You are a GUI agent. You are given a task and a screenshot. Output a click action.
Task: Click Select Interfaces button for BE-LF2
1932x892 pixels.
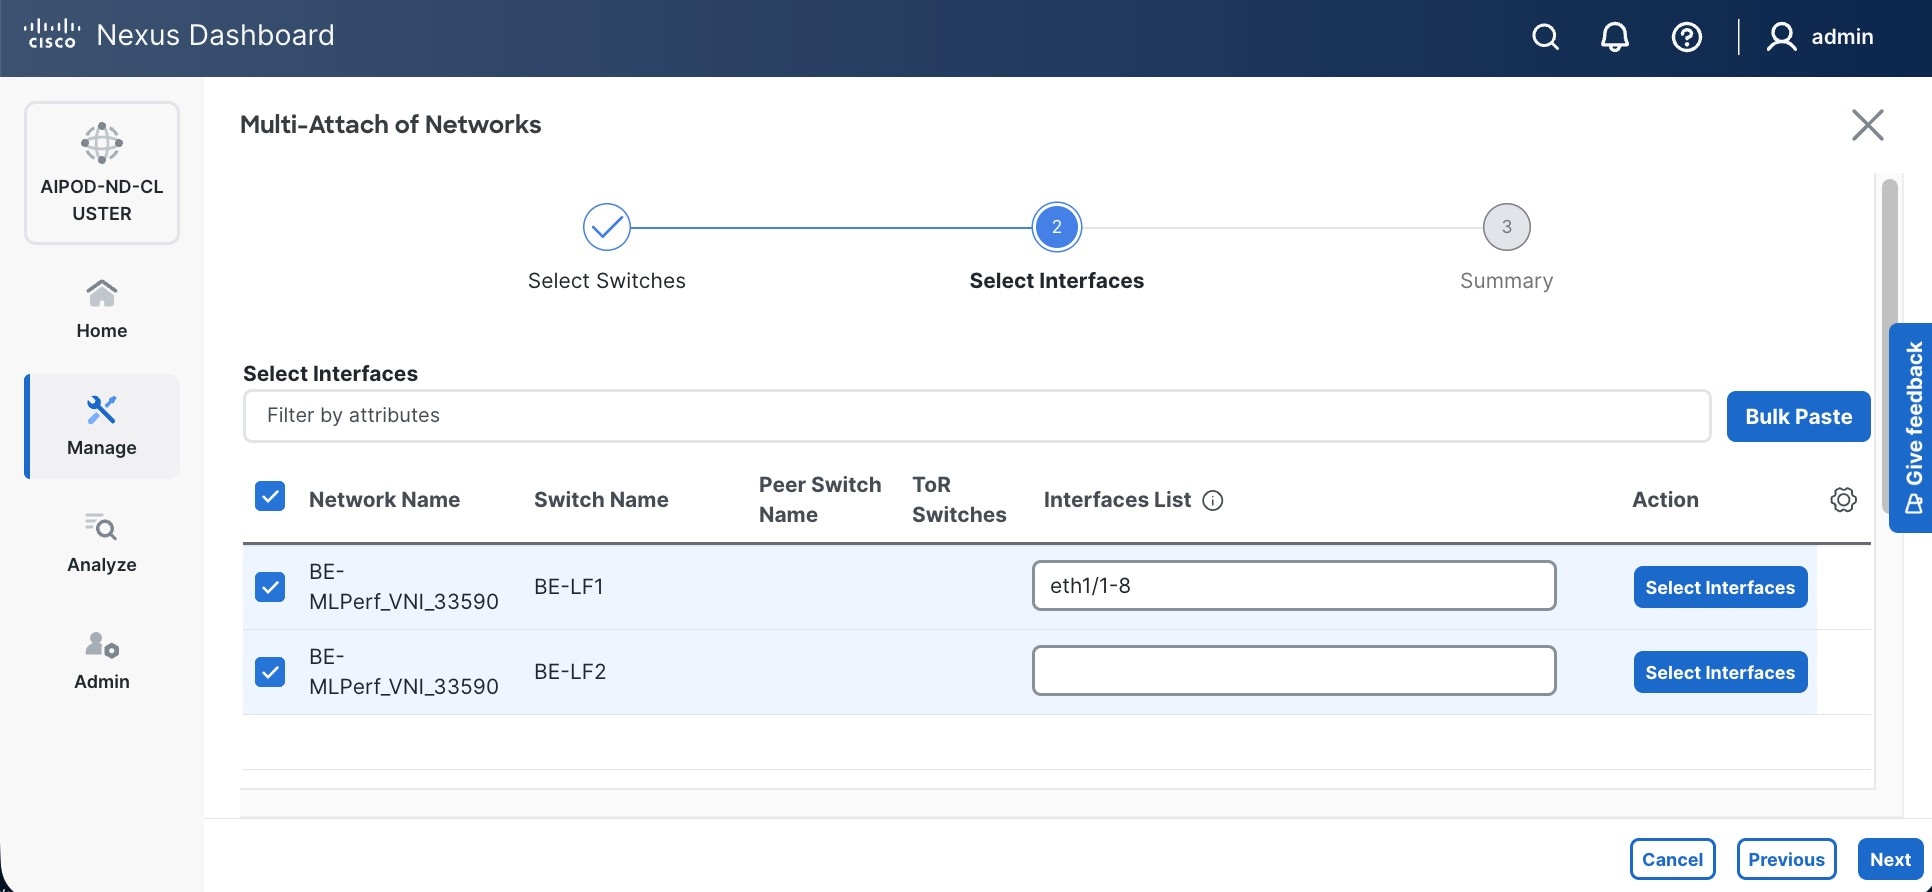1720,673
